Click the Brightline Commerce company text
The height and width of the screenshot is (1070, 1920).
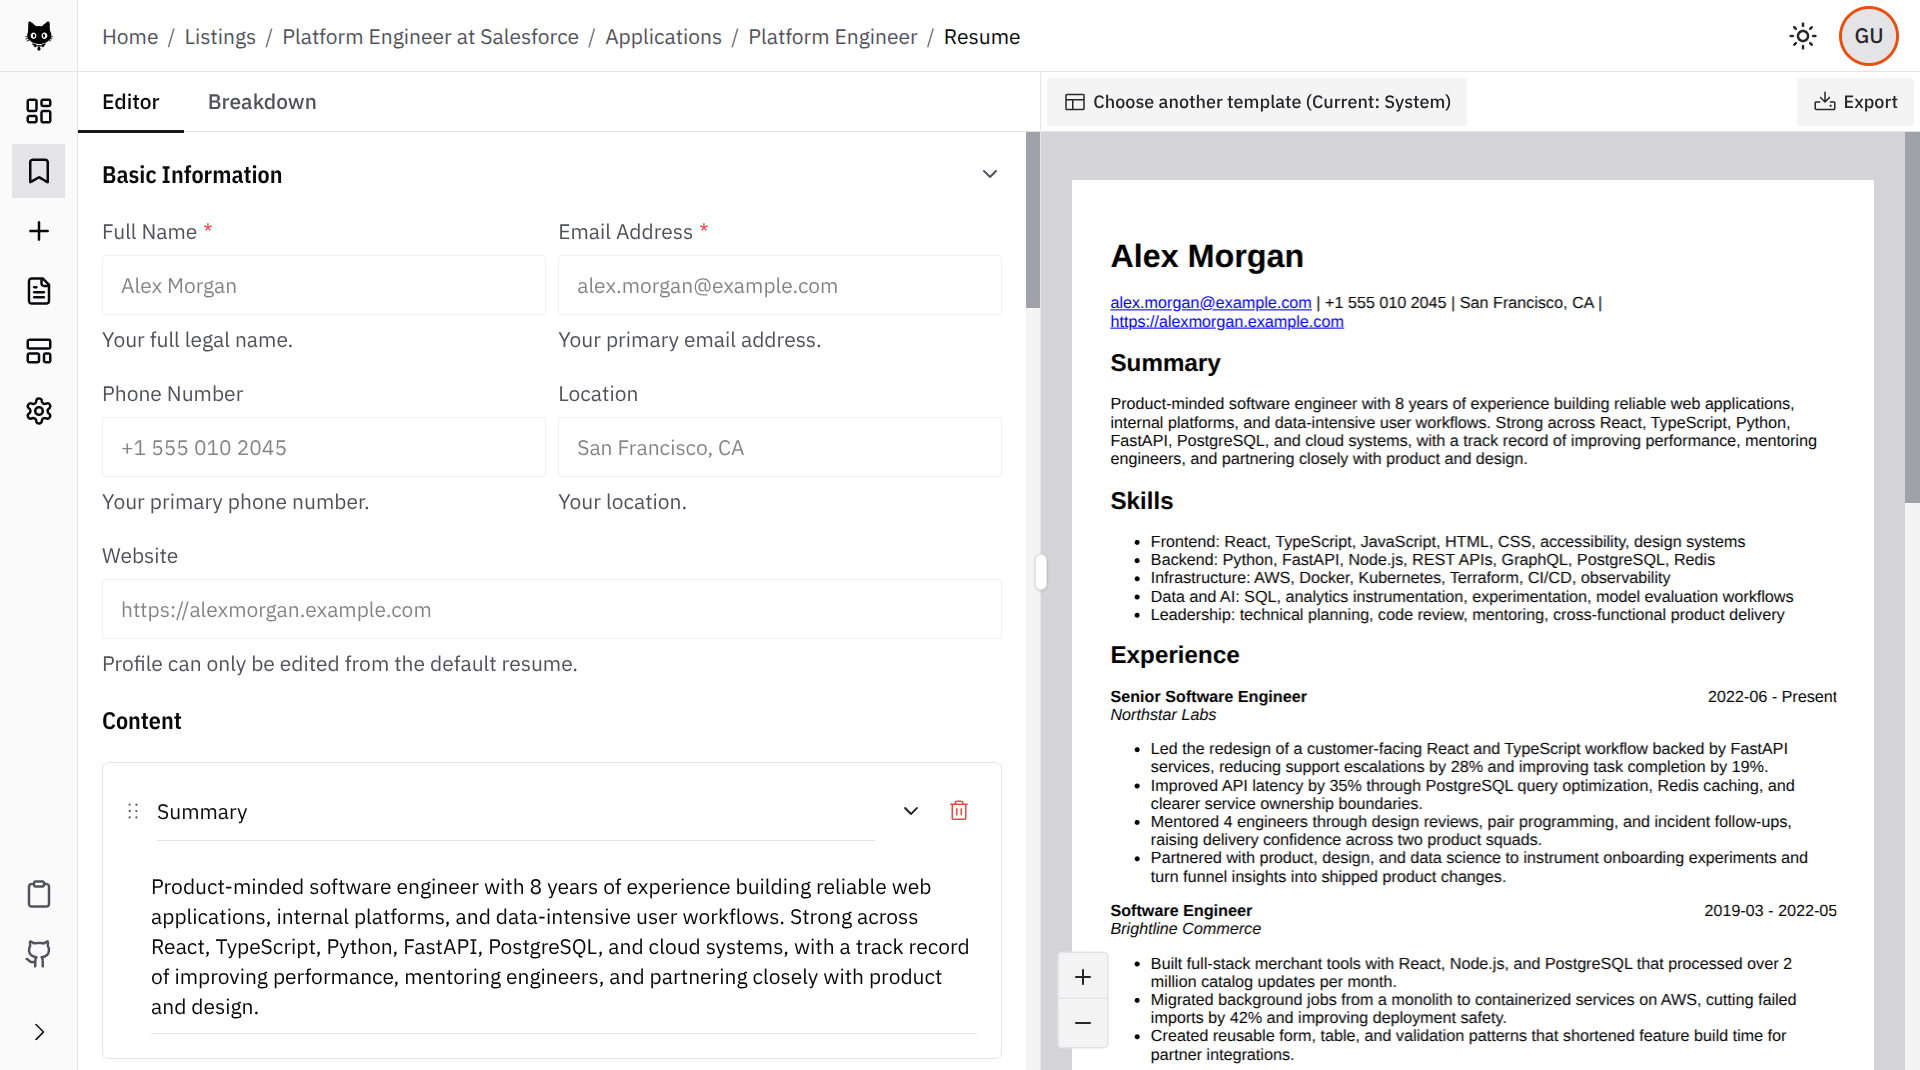pyautogui.click(x=1185, y=928)
